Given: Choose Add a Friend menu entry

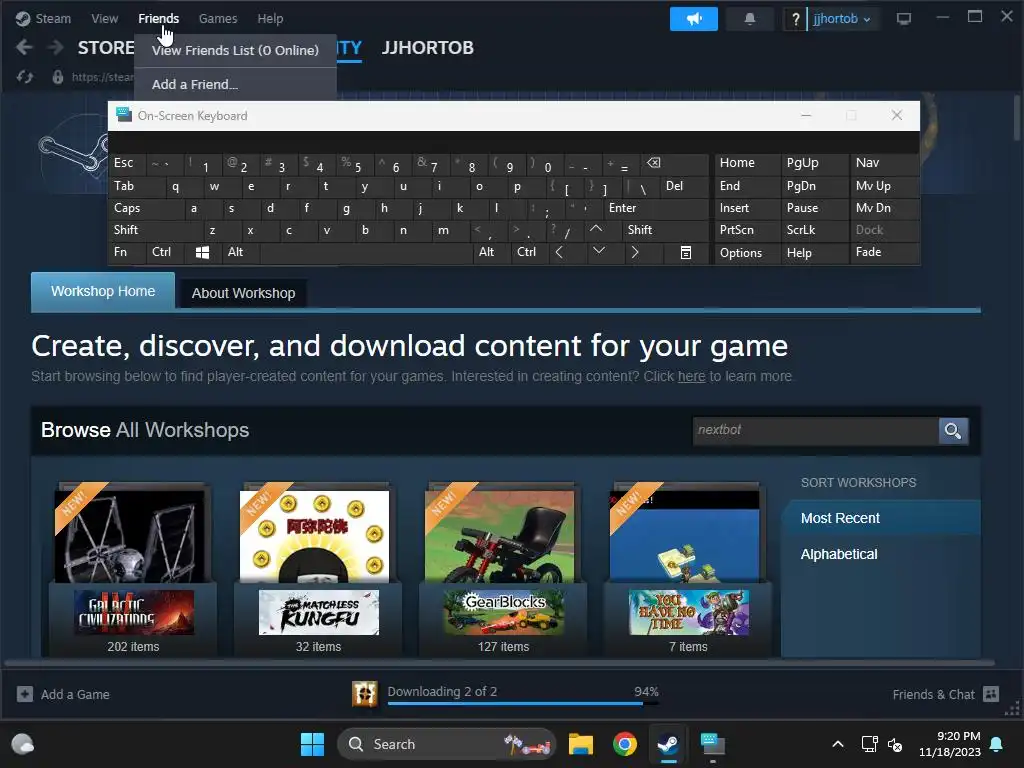Looking at the screenshot, I should [x=235, y=84].
